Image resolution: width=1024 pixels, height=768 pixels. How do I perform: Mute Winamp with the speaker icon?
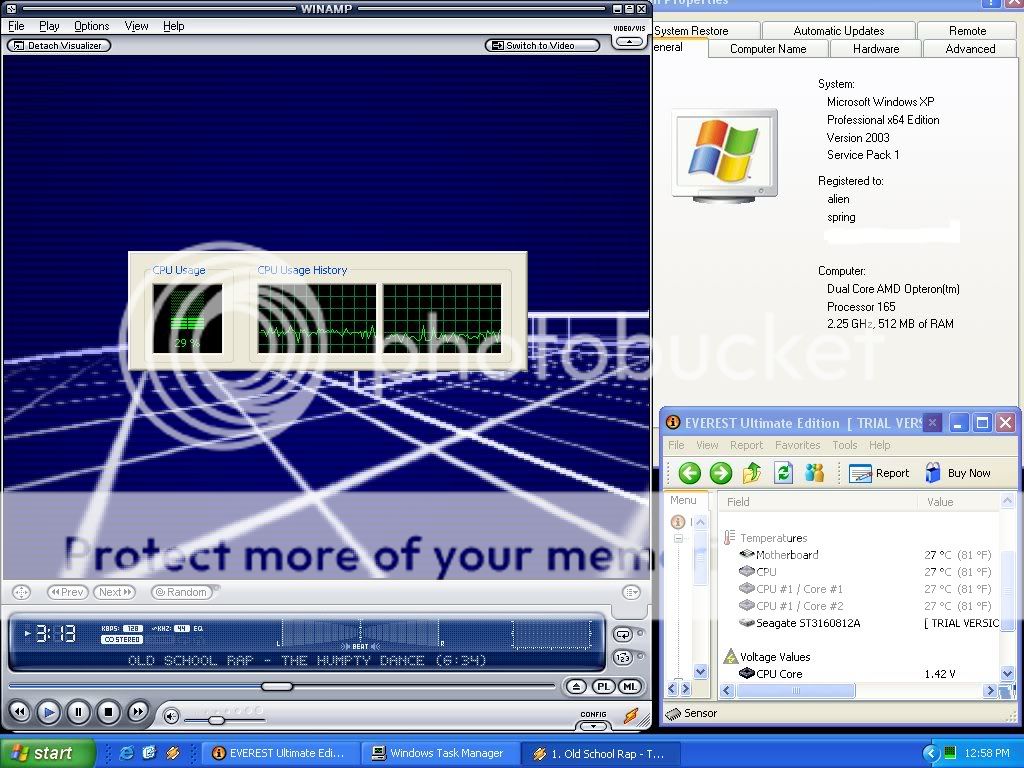click(172, 716)
